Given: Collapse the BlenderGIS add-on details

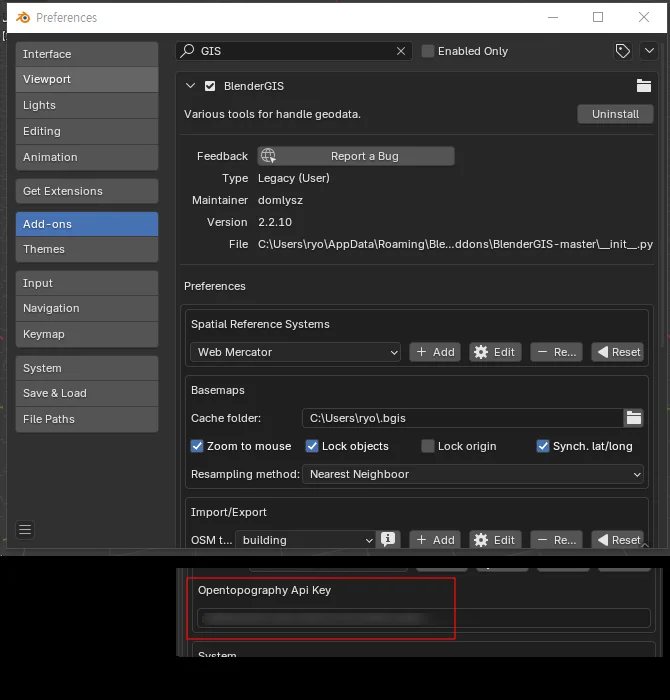Looking at the screenshot, I should (x=190, y=86).
